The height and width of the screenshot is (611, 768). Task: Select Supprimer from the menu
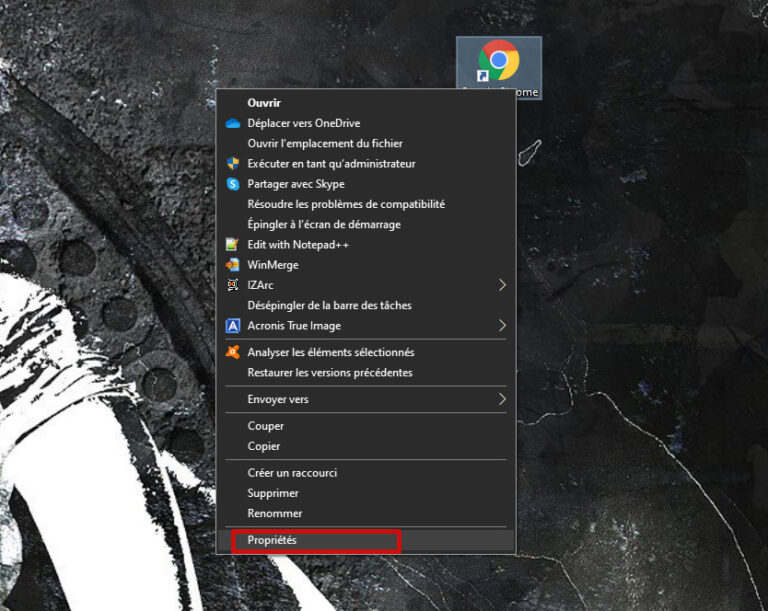click(366, 493)
